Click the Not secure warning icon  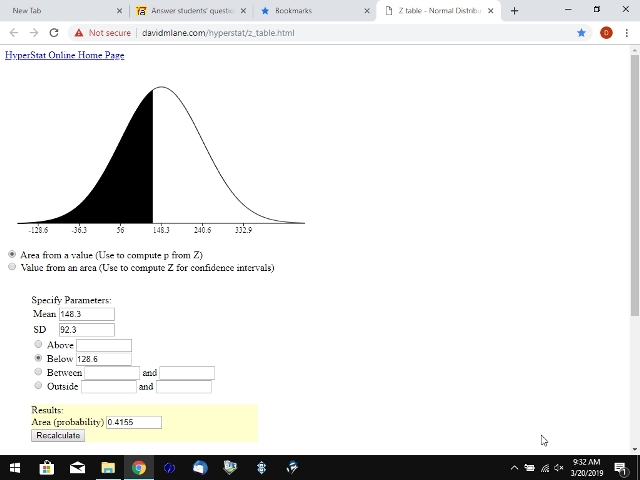point(79,33)
